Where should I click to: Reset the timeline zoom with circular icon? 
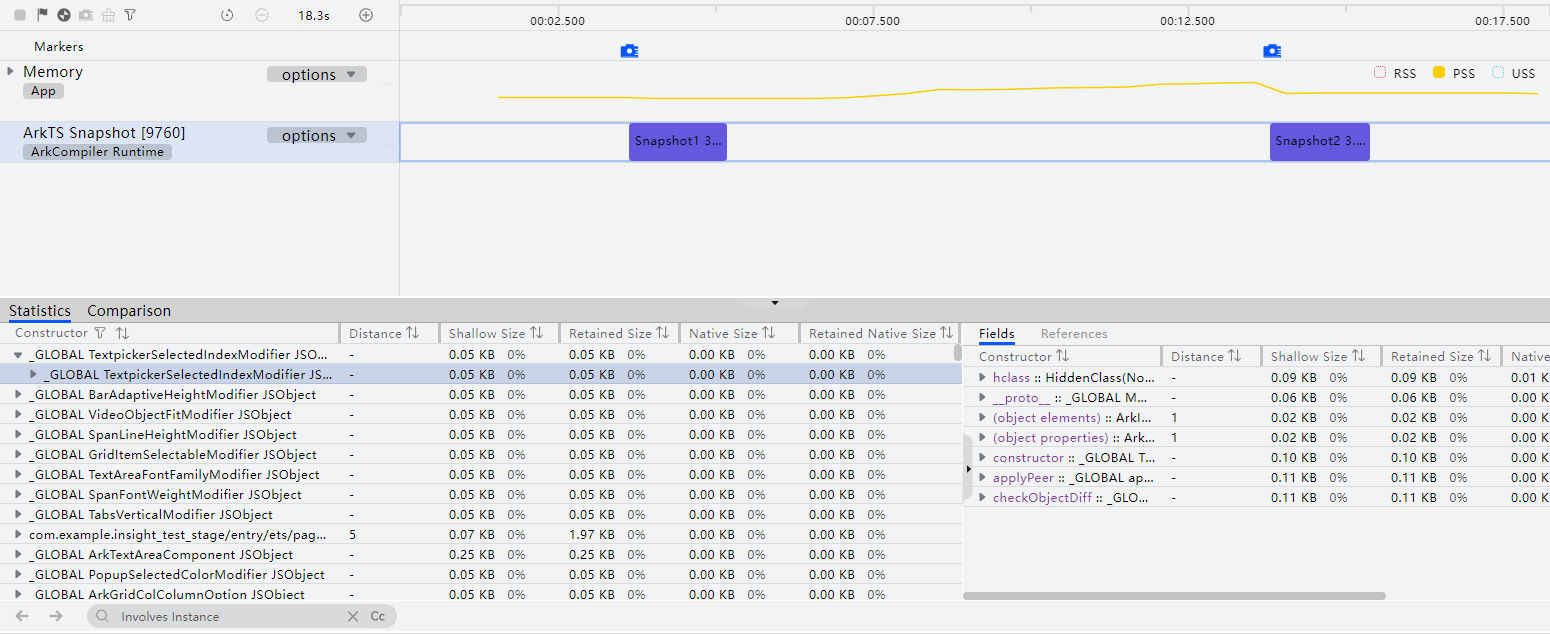(x=227, y=15)
